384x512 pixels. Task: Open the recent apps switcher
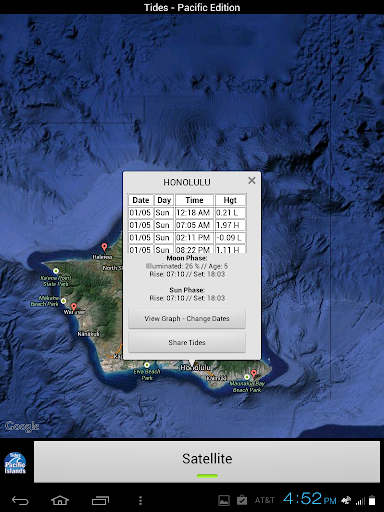[100, 500]
